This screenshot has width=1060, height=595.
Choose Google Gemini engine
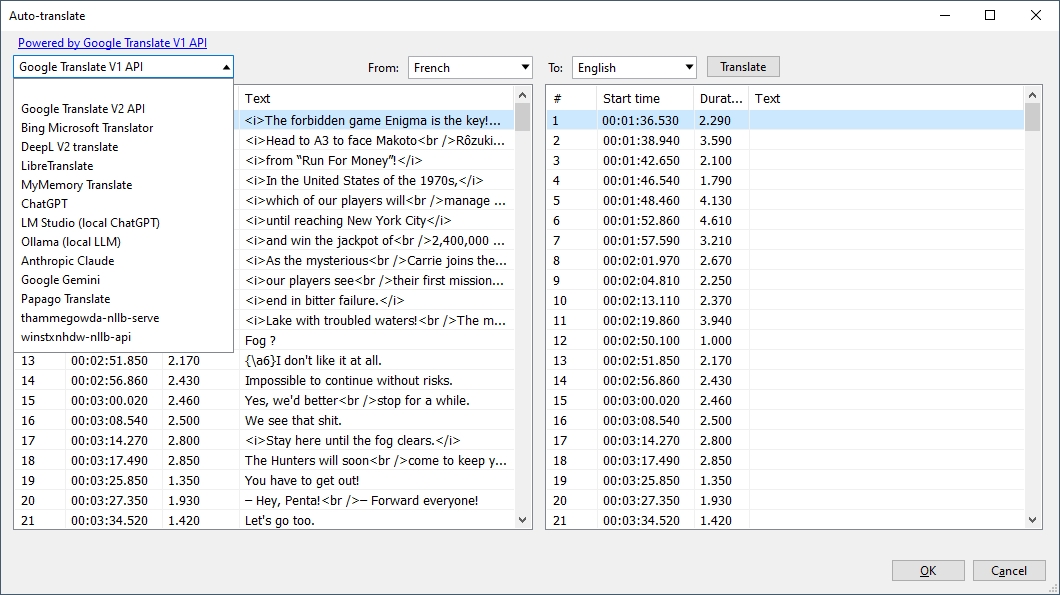(61, 279)
